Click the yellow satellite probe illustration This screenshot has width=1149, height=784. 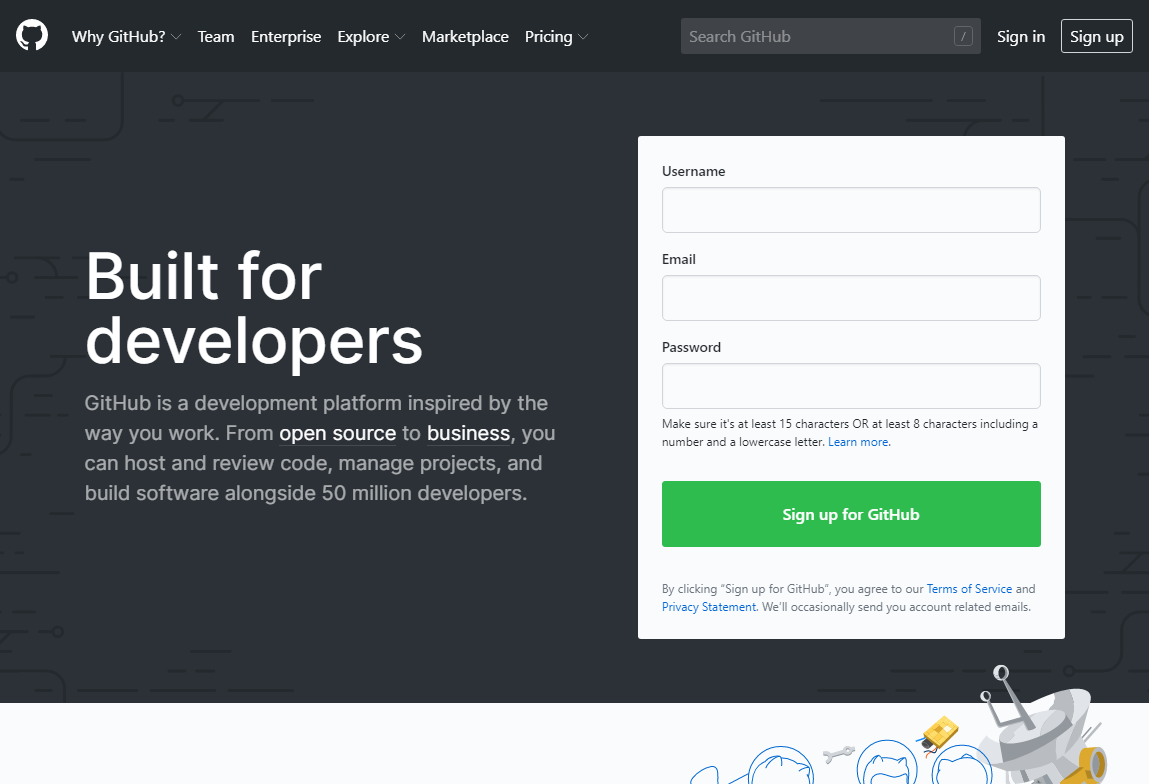[x=940, y=732]
